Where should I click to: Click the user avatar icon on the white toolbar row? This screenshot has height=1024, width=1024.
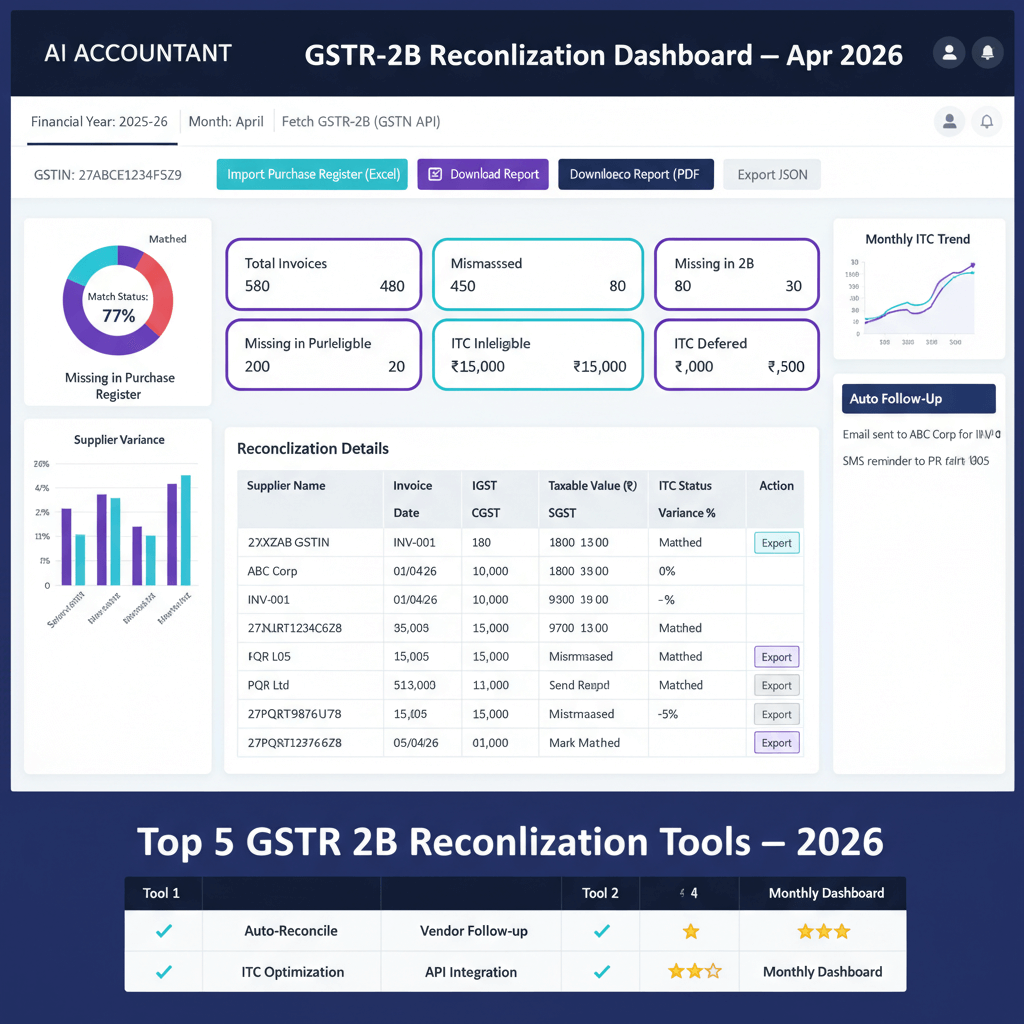[948, 121]
